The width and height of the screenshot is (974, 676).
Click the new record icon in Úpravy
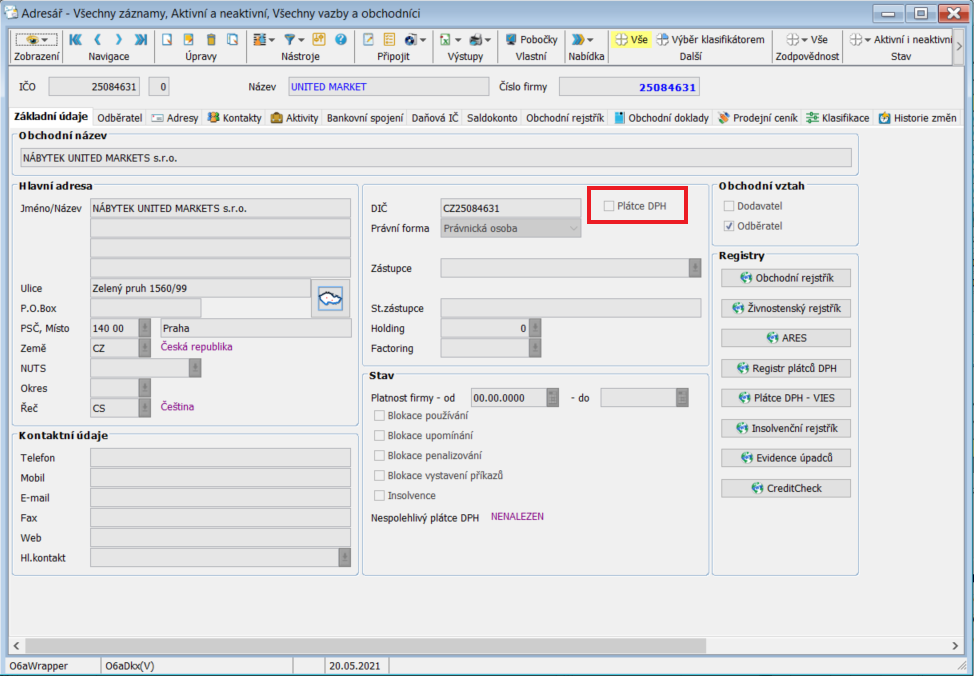click(167, 40)
